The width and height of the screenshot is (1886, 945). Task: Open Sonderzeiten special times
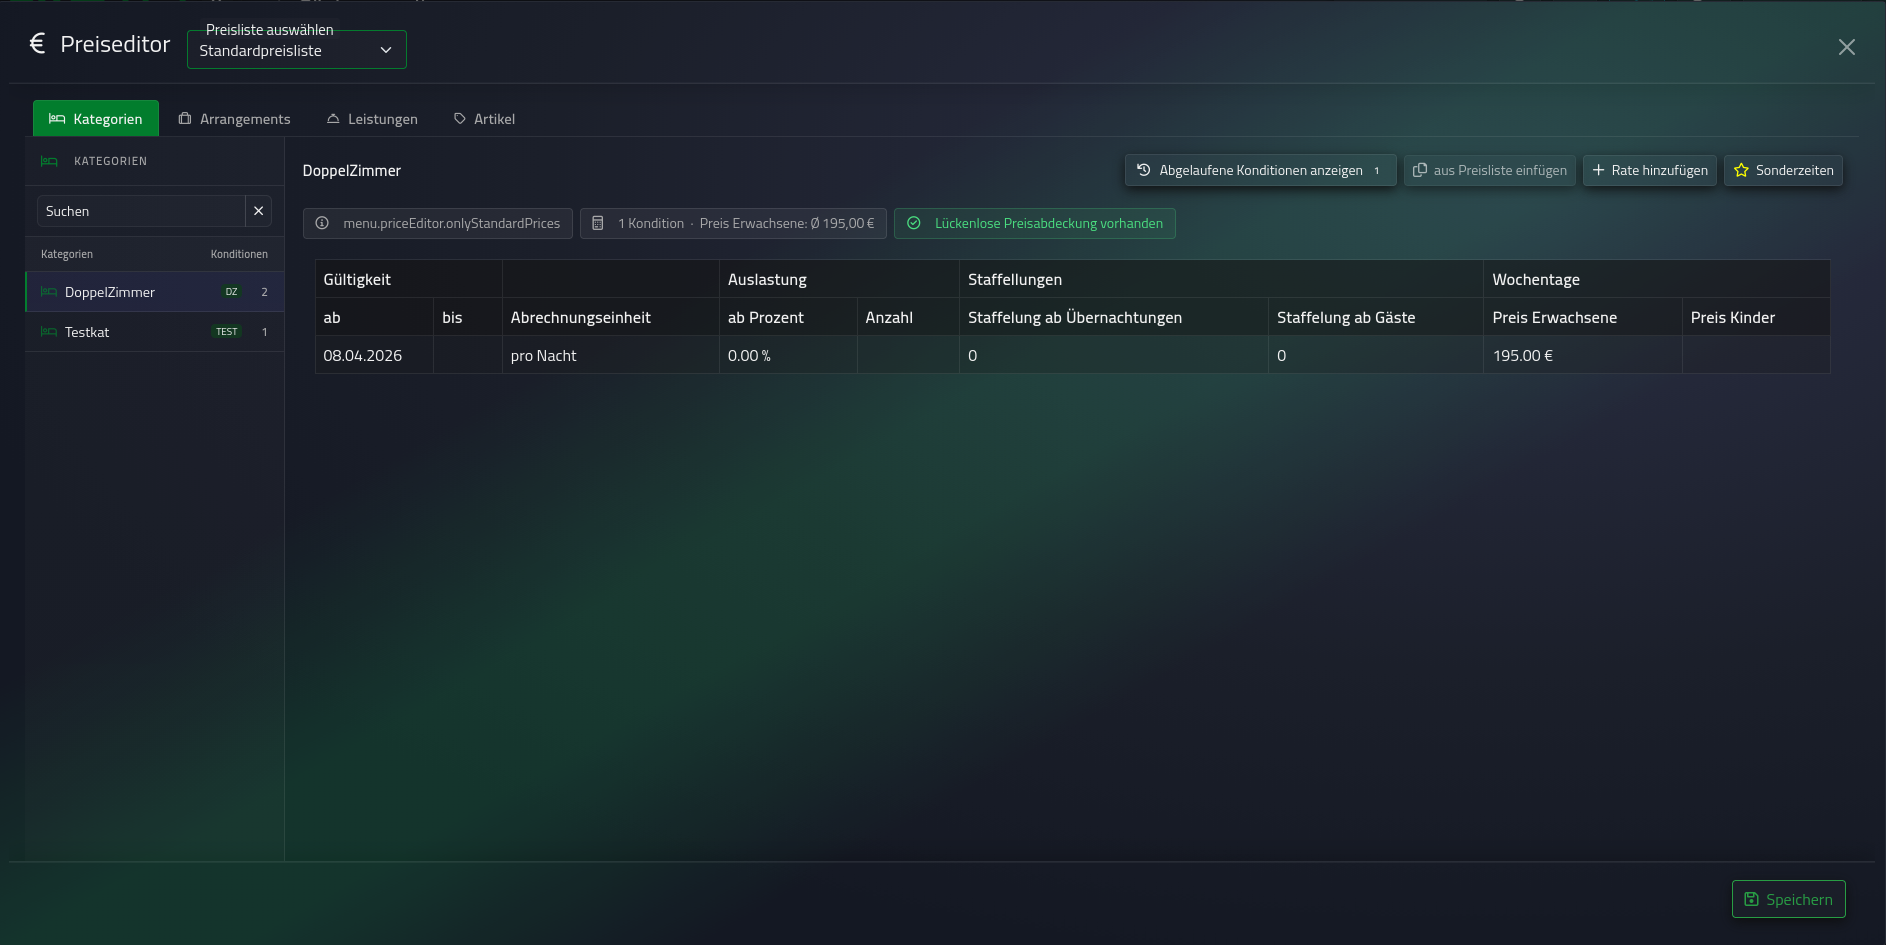(x=1783, y=170)
